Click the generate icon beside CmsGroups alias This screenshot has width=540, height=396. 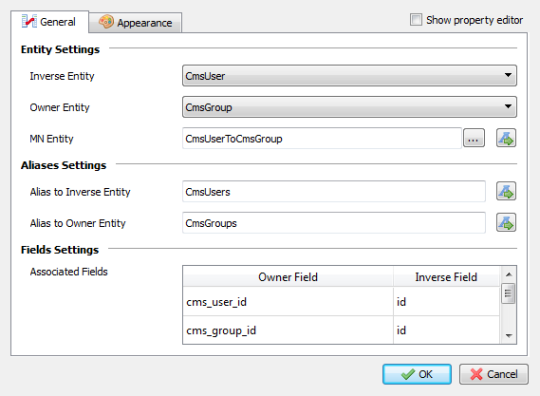click(506, 222)
